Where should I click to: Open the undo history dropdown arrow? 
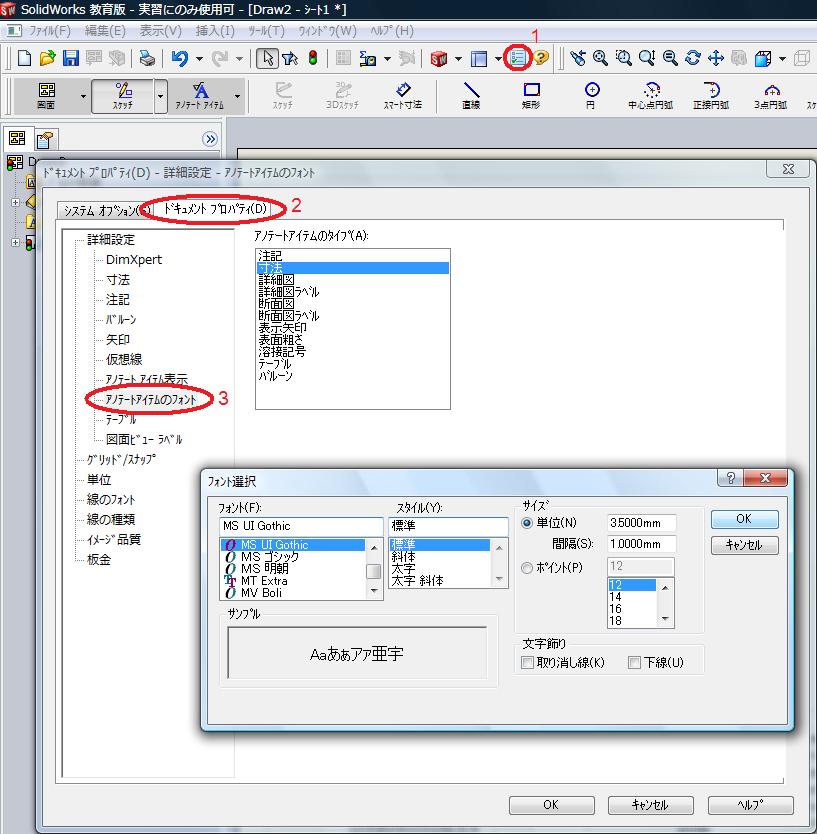pos(199,59)
